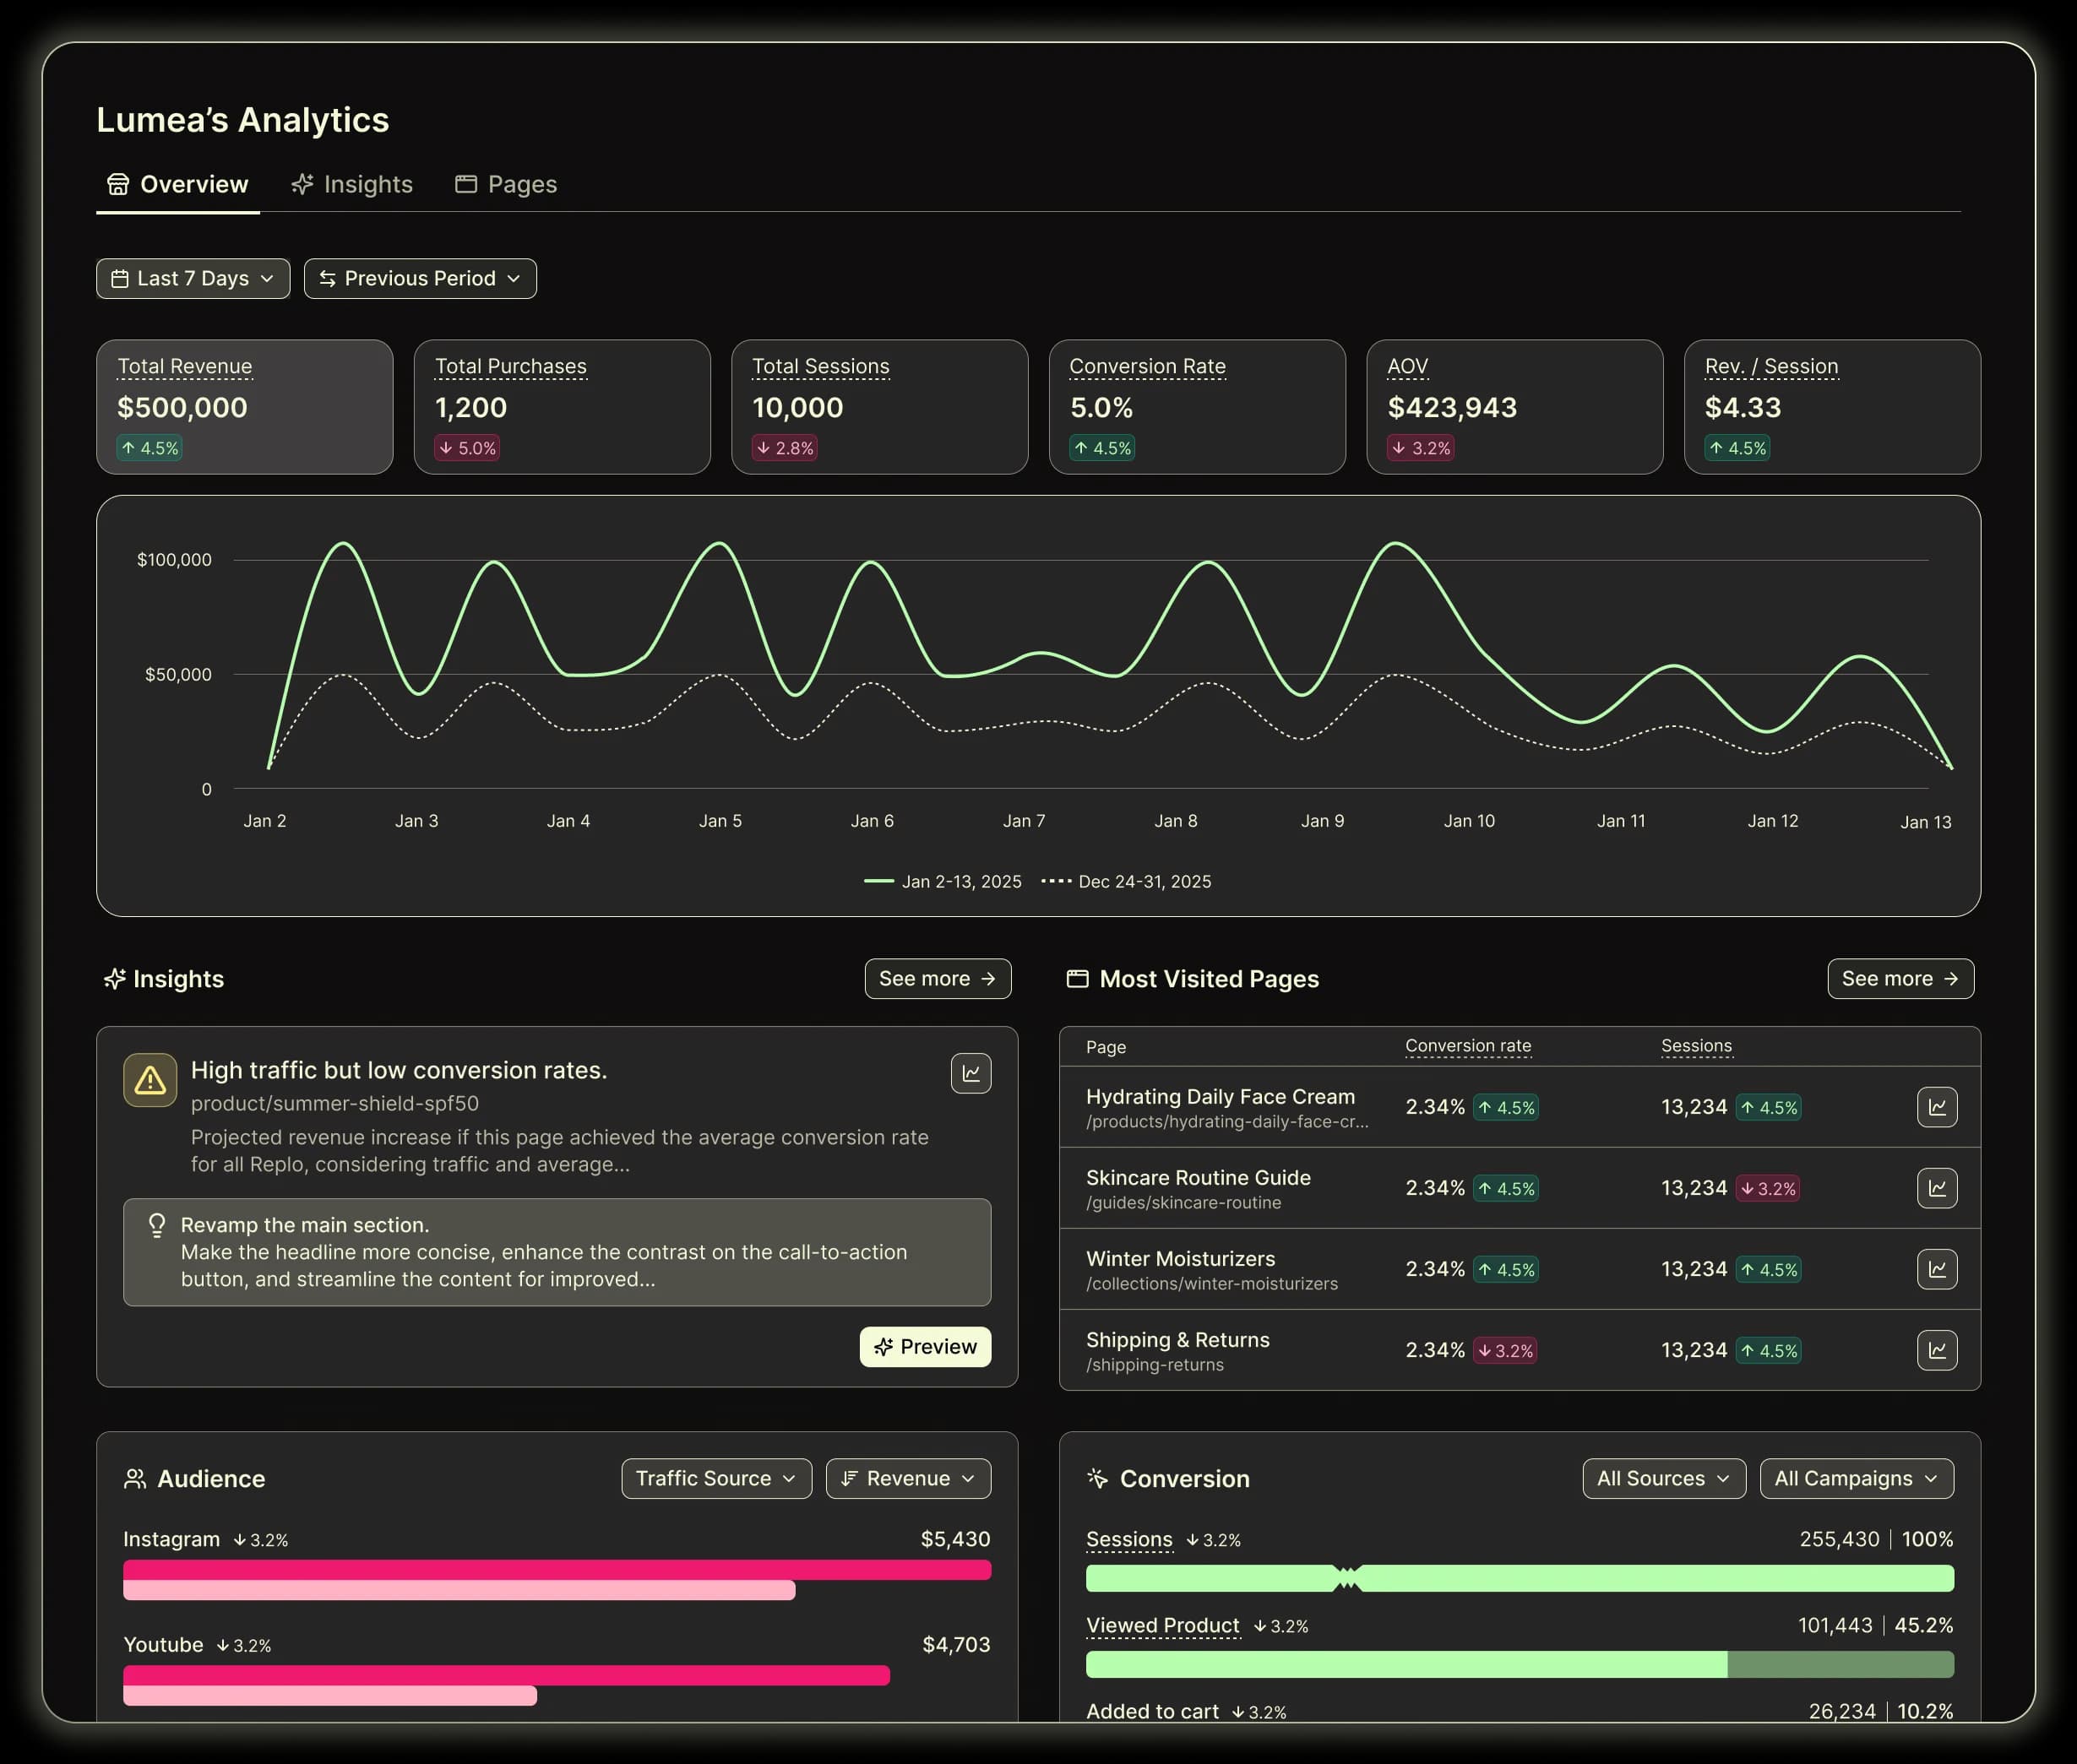Screen dimensions: 2077x1764
Task: Open the All Sources dropdown
Action: click(1664, 1479)
